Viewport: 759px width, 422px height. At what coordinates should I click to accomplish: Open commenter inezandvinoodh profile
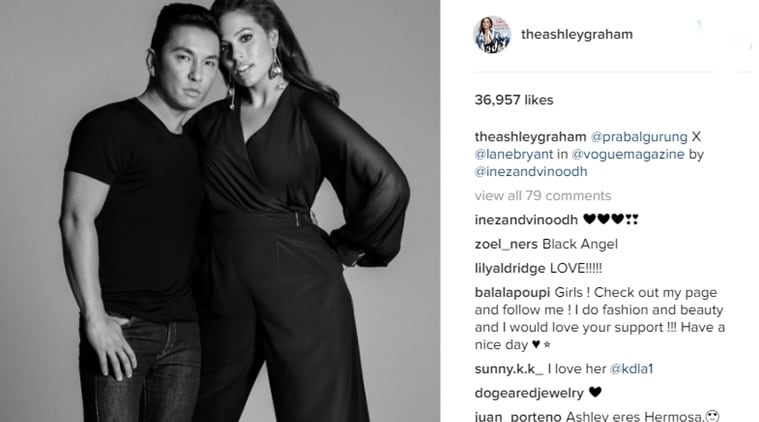coord(526,220)
